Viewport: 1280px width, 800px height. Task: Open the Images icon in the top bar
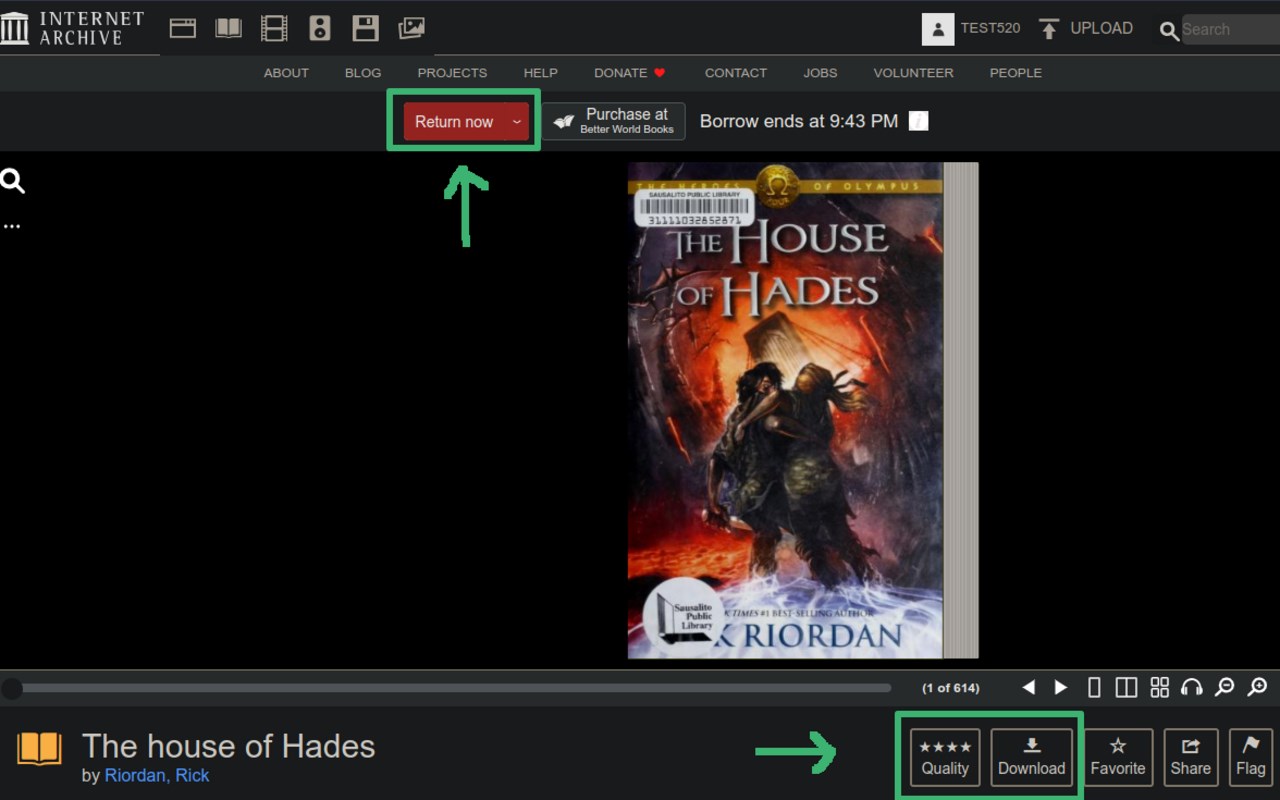(412, 28)
